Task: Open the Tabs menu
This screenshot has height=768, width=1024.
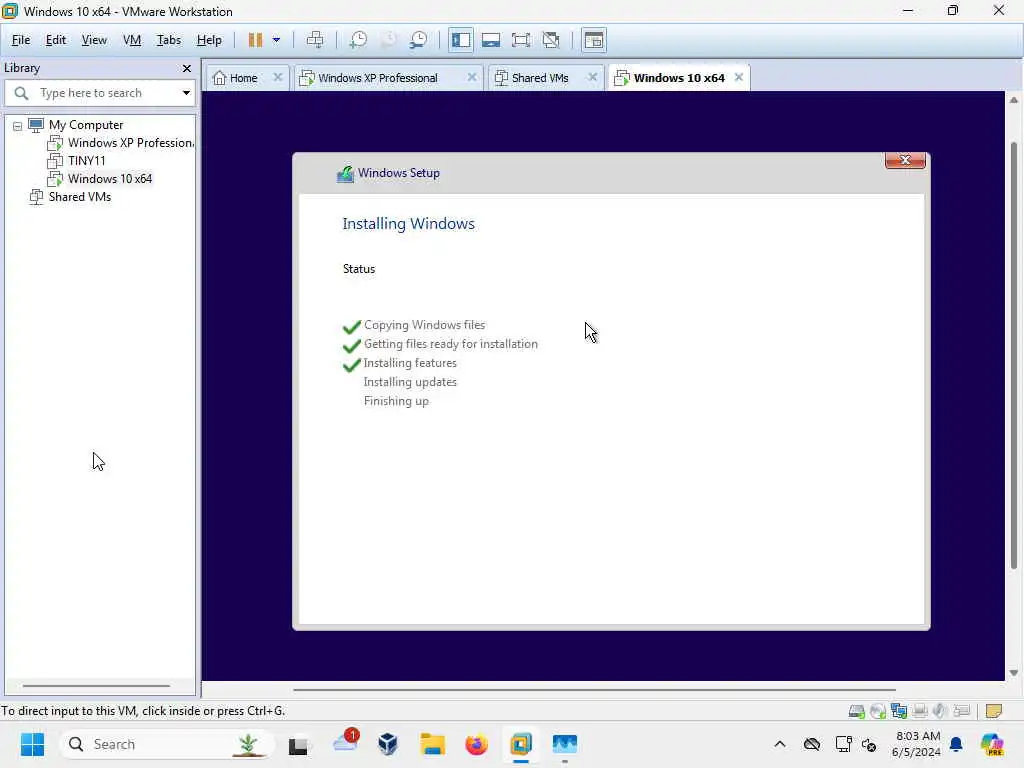Action: point(168,40)
